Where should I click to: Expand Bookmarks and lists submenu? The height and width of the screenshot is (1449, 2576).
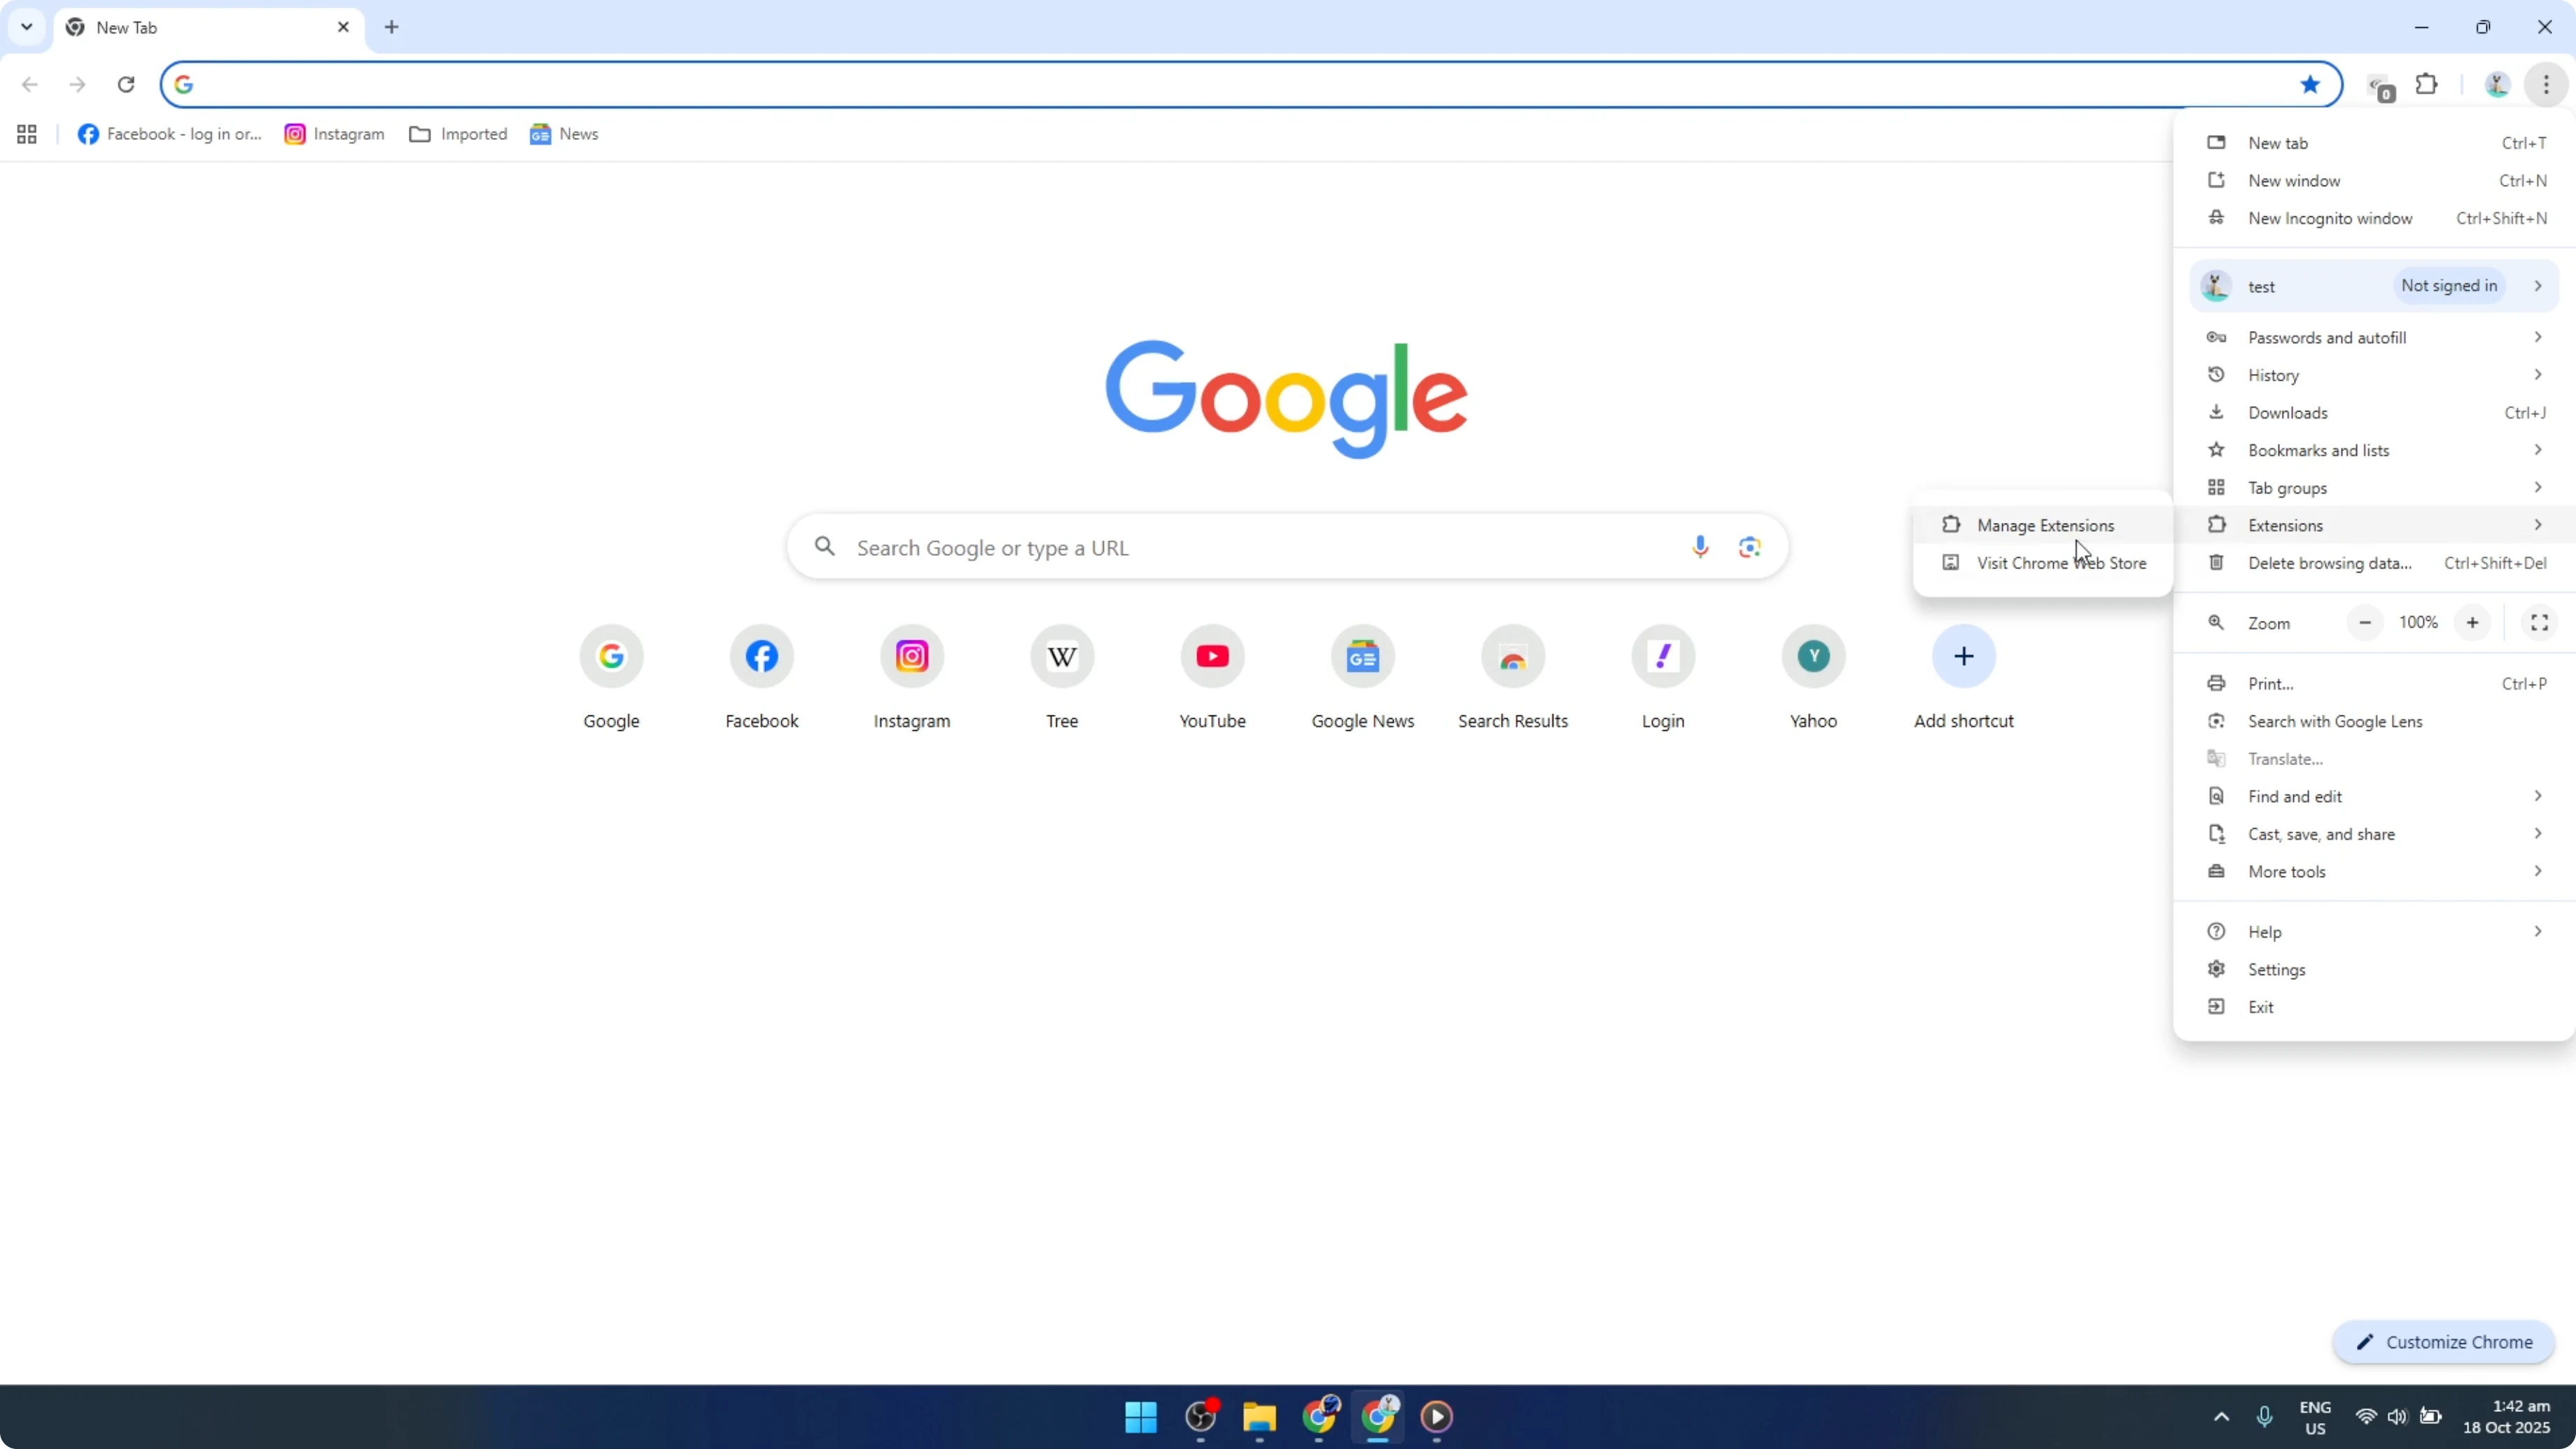pyautogui.click(x=2375, y=450)
